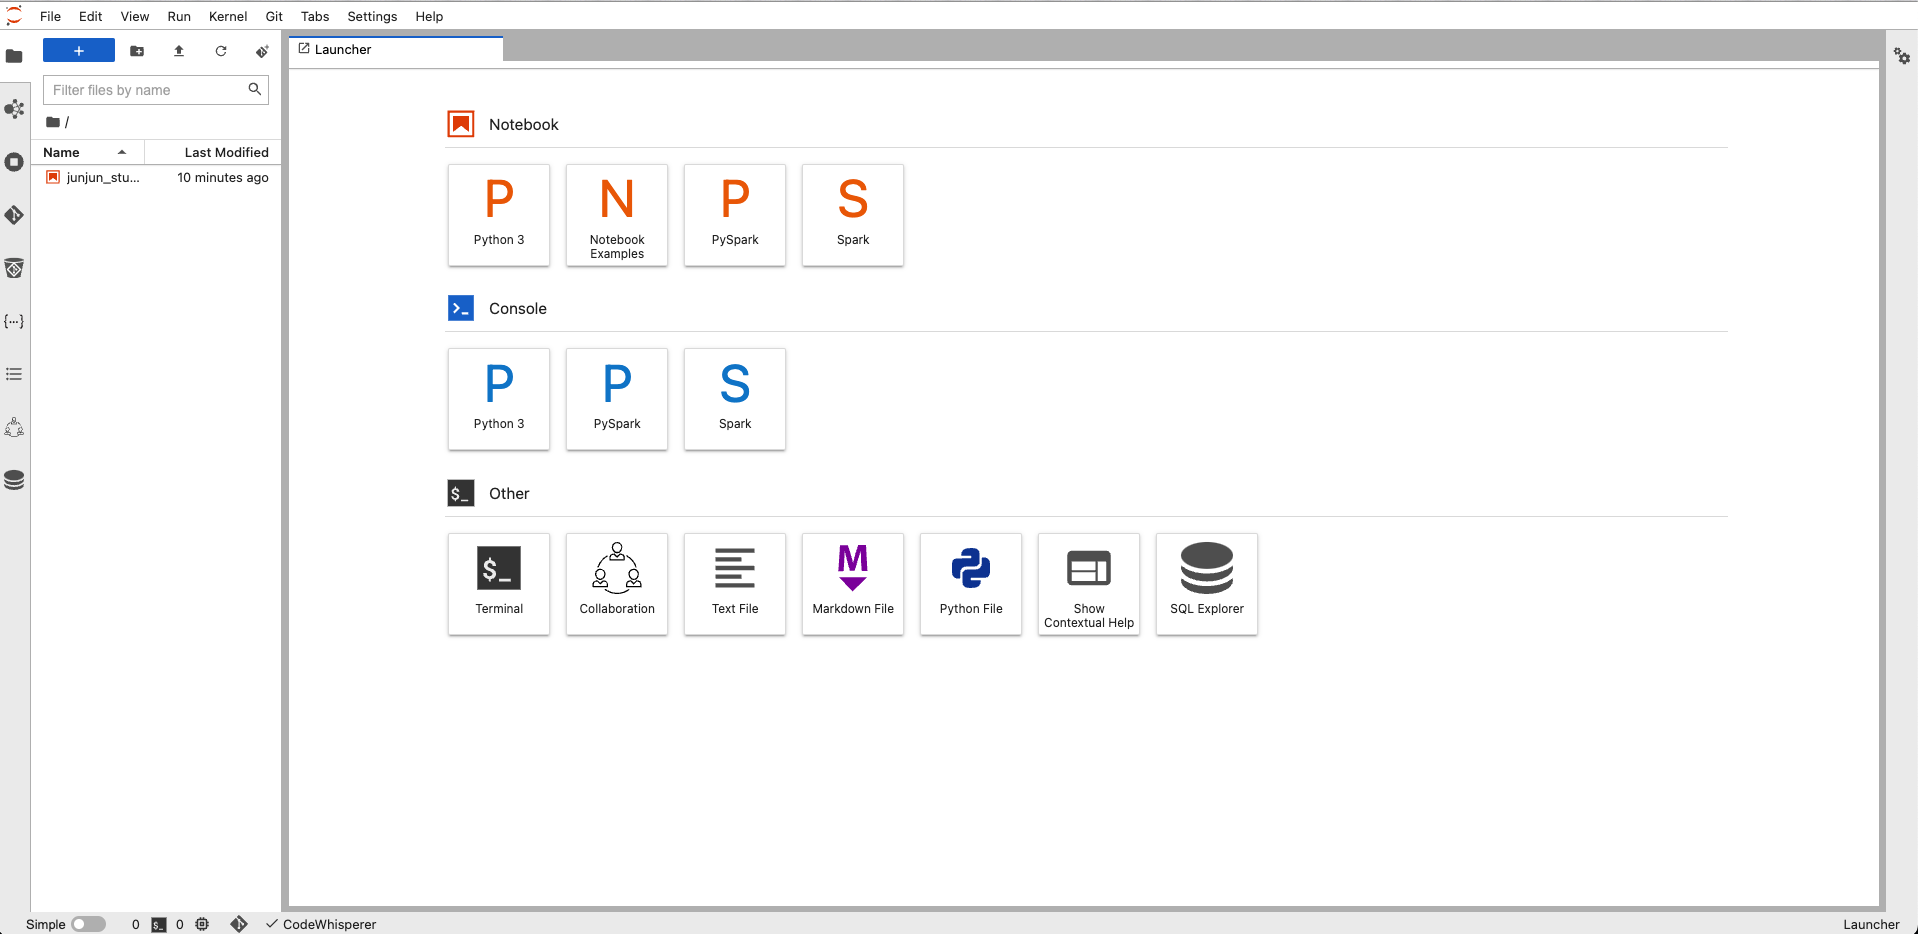1918x934 pixels.
Task: Open the File menu
Action: 50,16
